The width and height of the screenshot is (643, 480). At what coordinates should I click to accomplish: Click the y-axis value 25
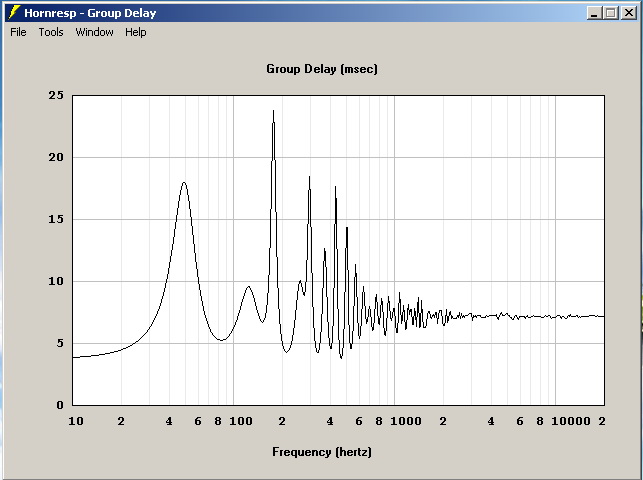point(56,95)
